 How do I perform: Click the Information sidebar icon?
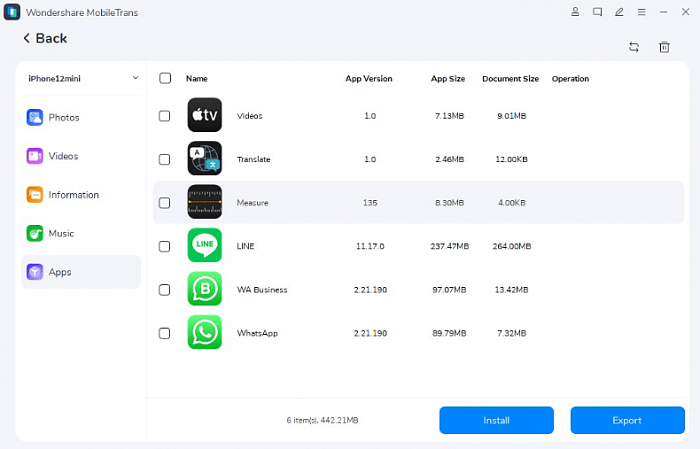click(x=35, y=195)
